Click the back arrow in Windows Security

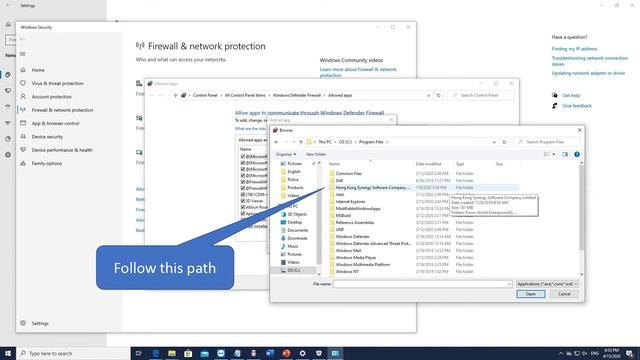click(23, 39)
